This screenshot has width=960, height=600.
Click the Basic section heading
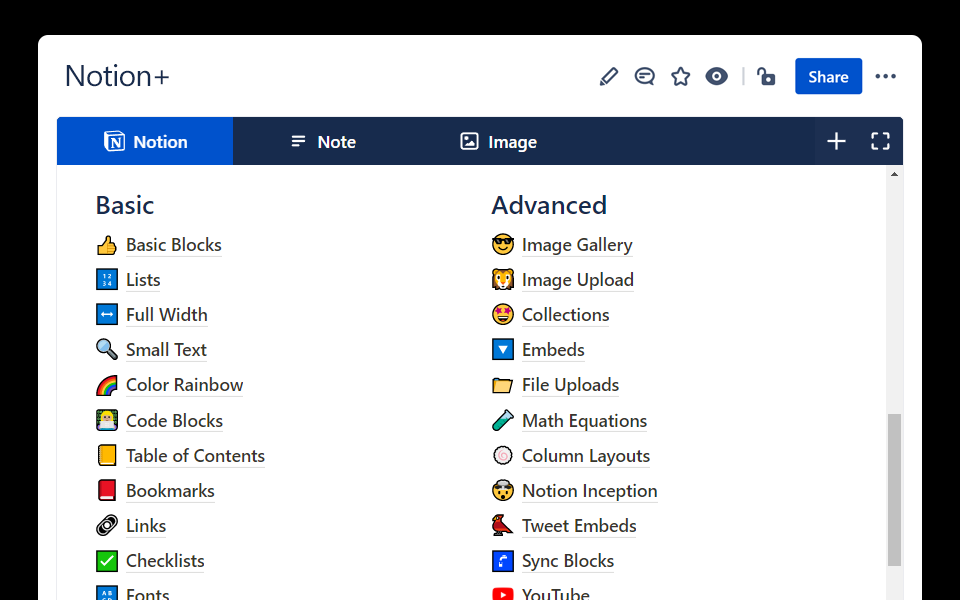click(x=125, y=205)
